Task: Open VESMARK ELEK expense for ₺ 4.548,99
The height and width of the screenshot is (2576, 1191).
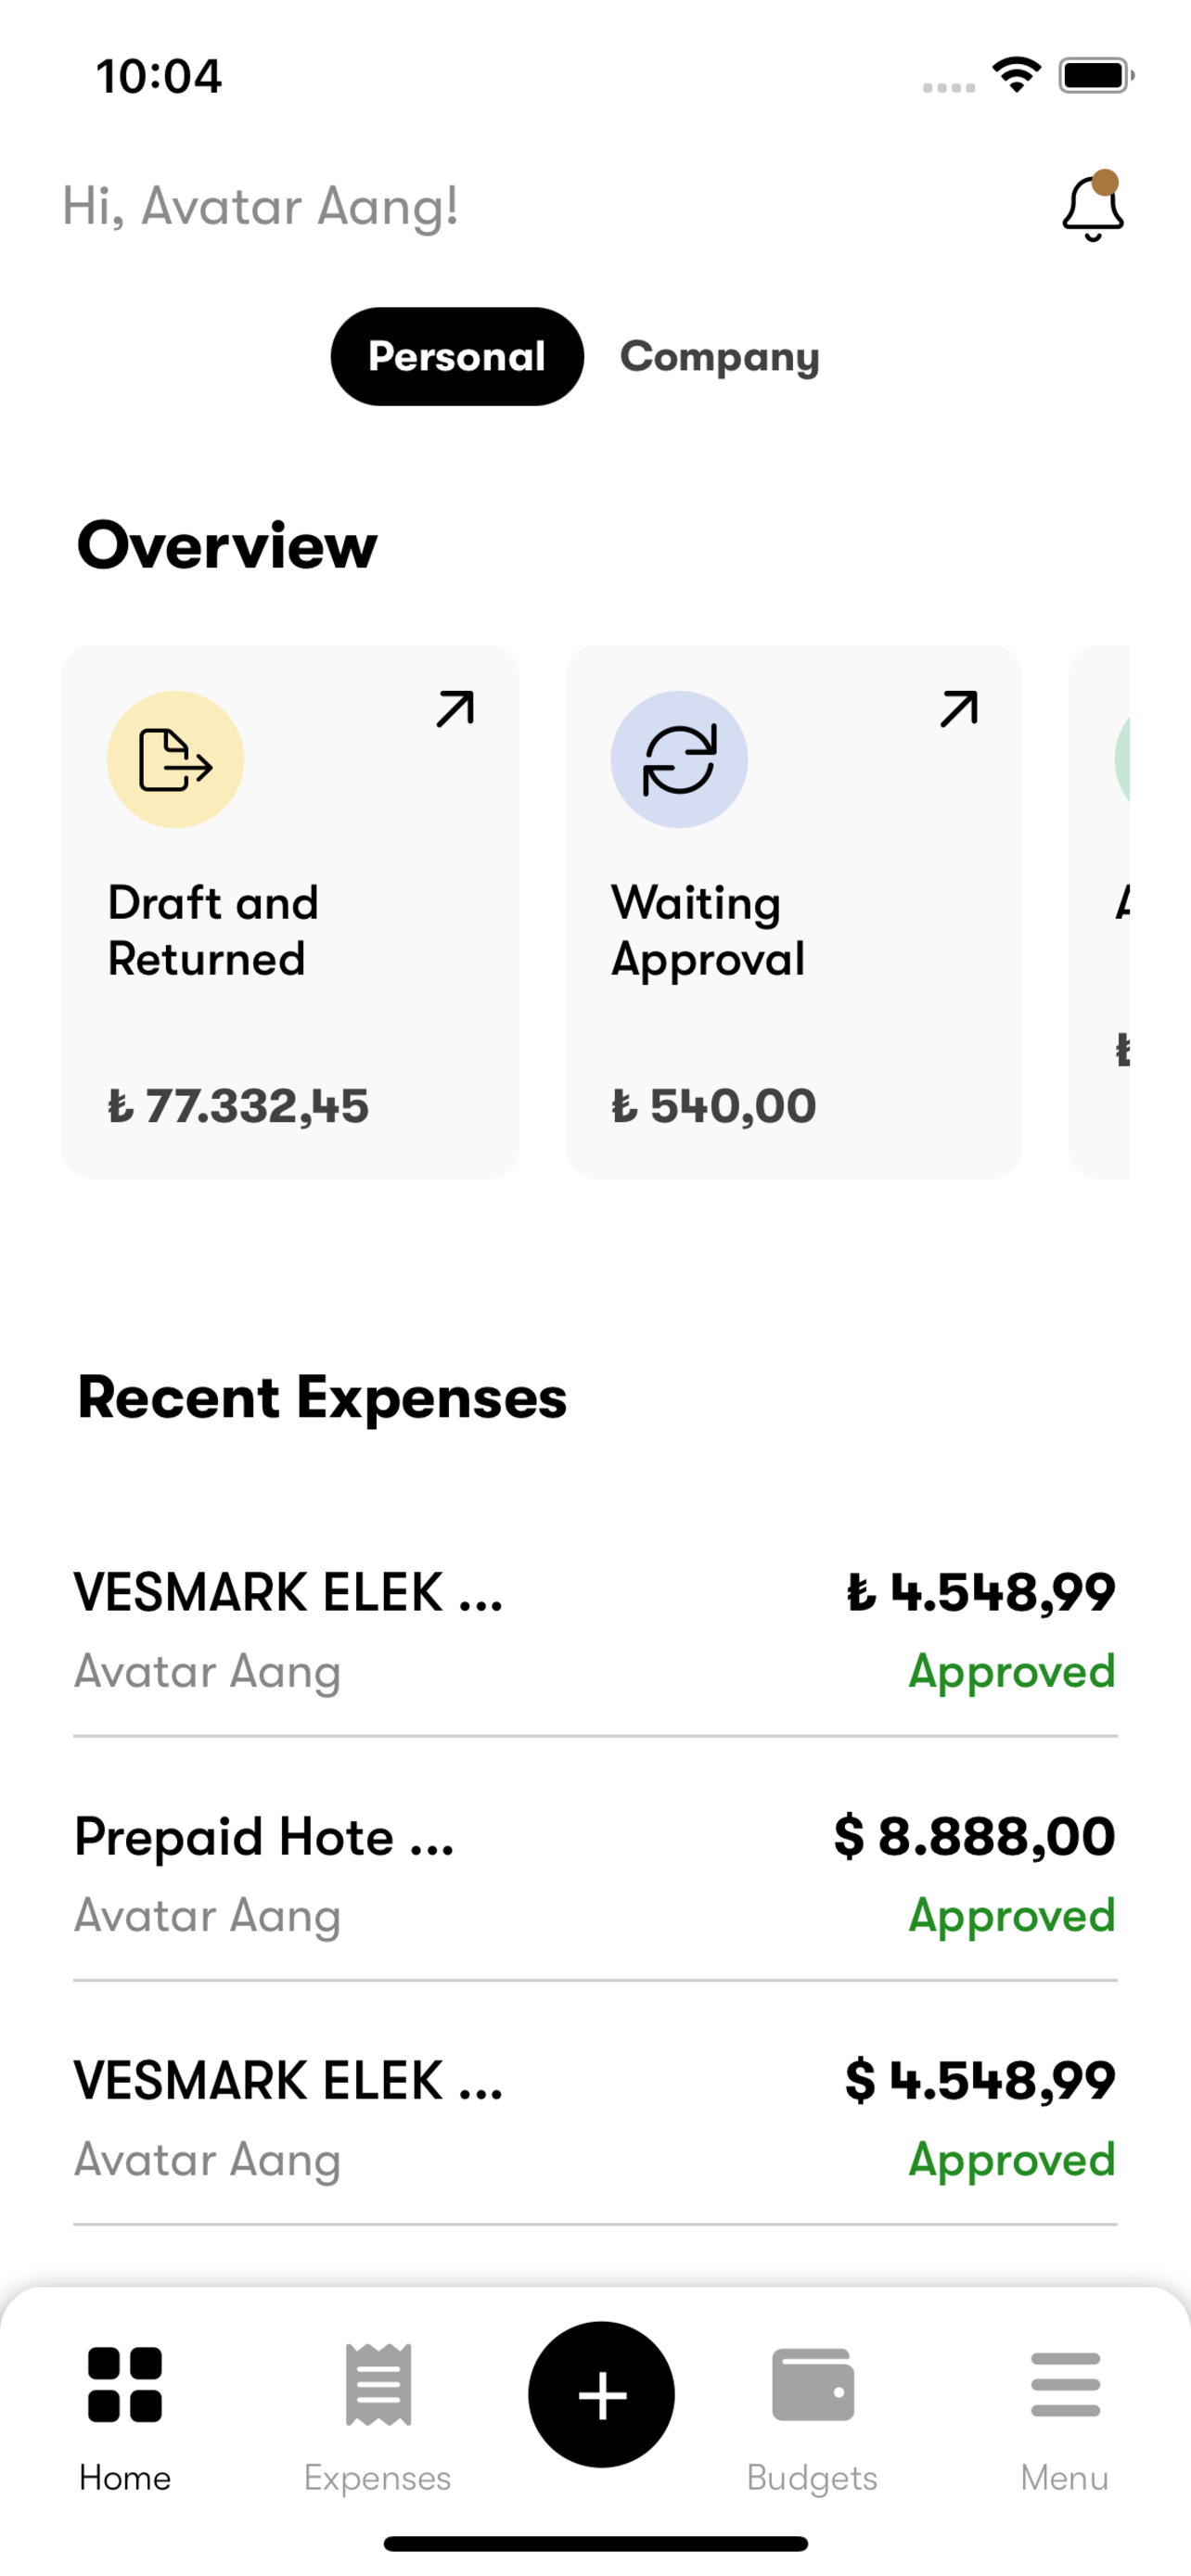Action: point(595,1630)
